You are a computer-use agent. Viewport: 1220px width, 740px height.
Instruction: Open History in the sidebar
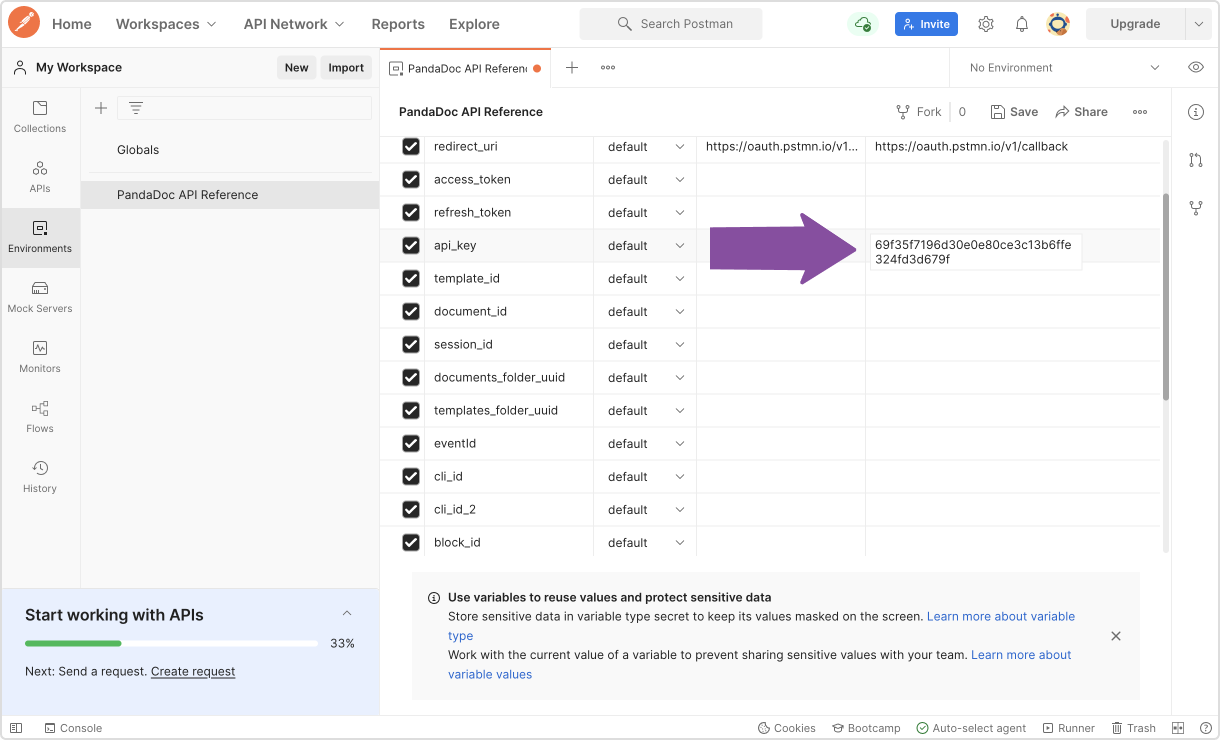40,477
